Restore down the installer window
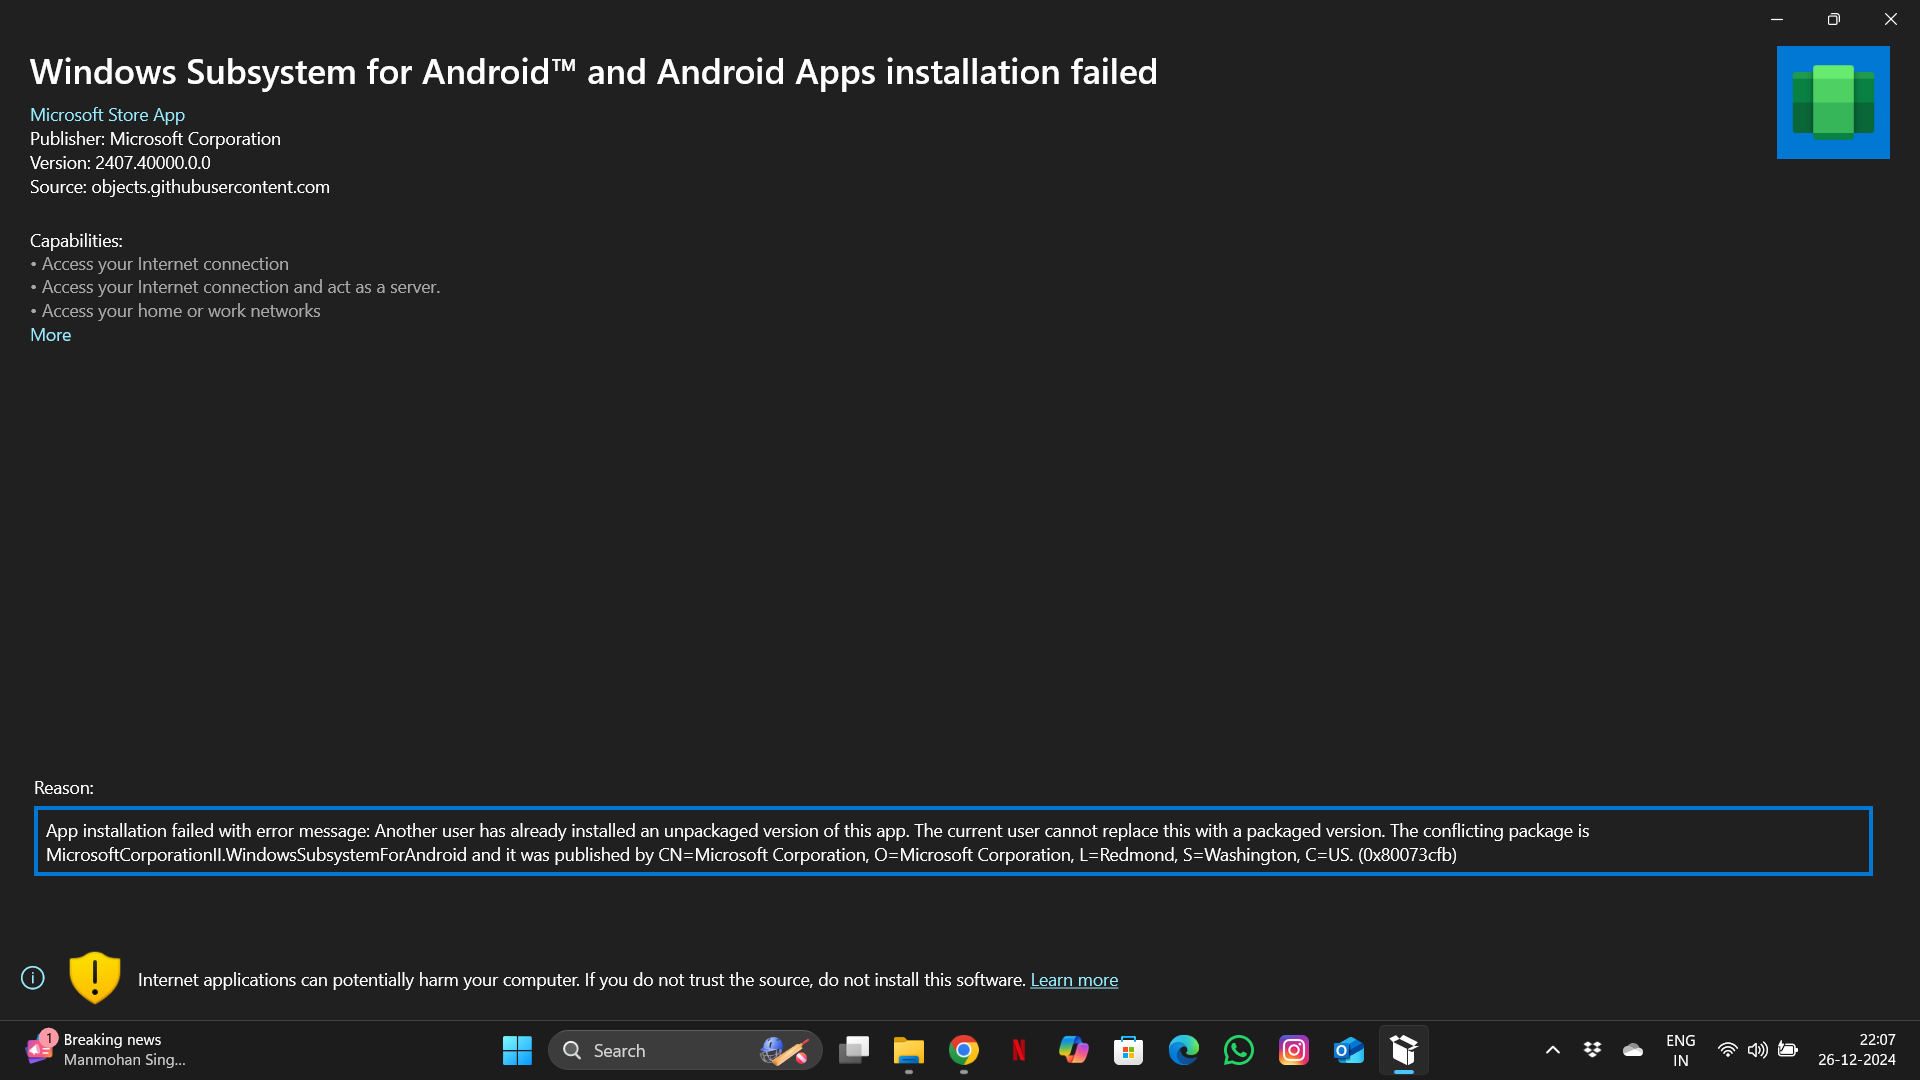This screenshot has width=1920, height=1080. coord(1833,19)
